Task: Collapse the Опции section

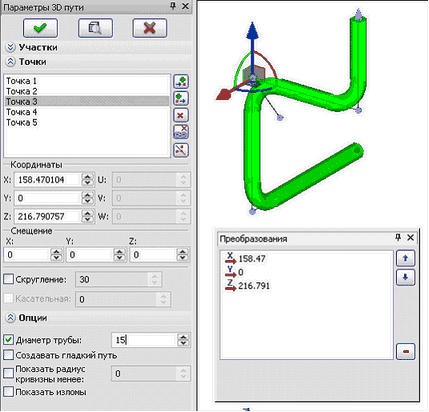Action: (x=10, y=318)
